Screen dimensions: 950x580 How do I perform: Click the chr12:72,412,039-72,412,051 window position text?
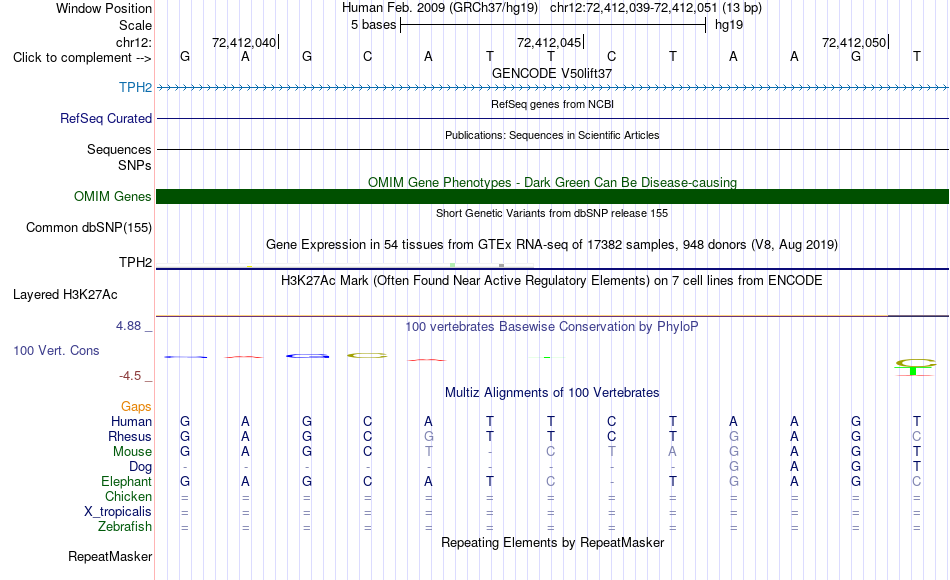[656, 8]
